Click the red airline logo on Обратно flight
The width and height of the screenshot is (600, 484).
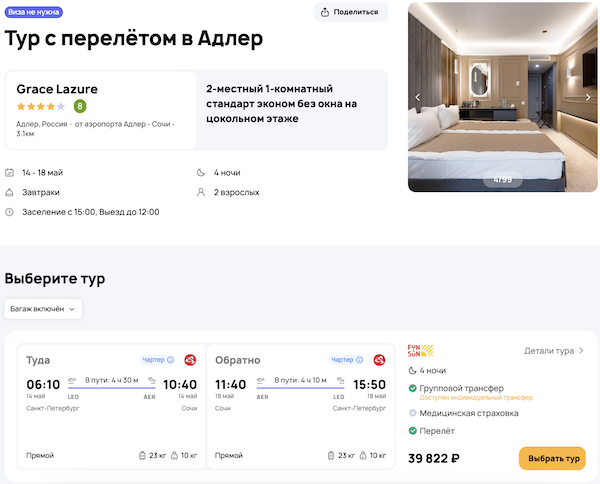pyautogui.click(x=380, y=360)
